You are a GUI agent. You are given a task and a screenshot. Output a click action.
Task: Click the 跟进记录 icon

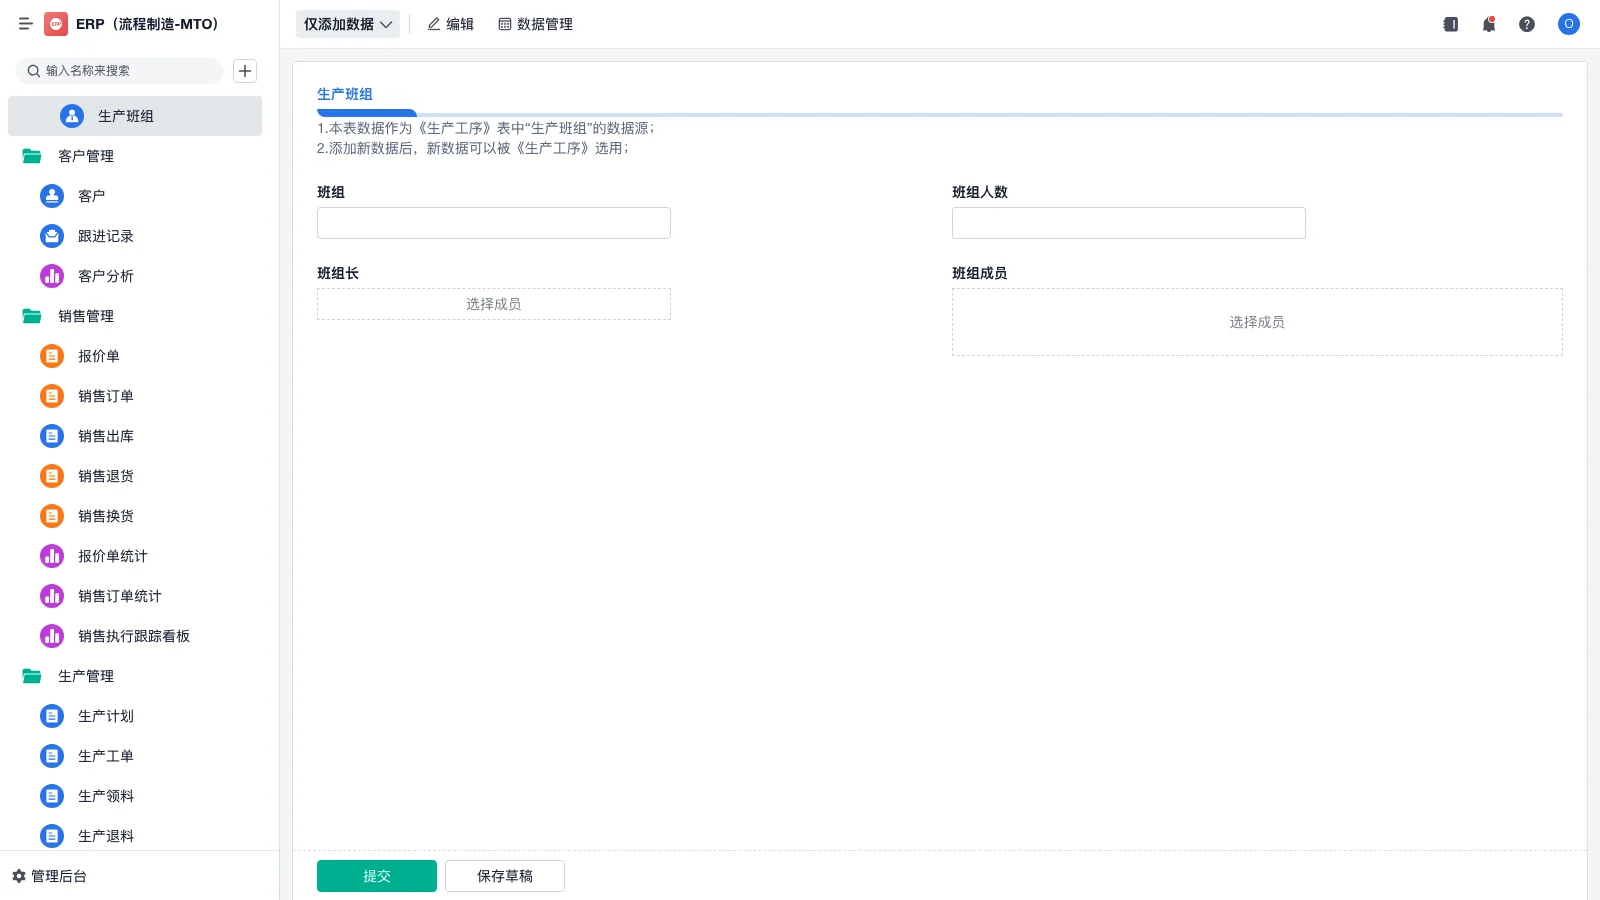click(x=52, y=236)
